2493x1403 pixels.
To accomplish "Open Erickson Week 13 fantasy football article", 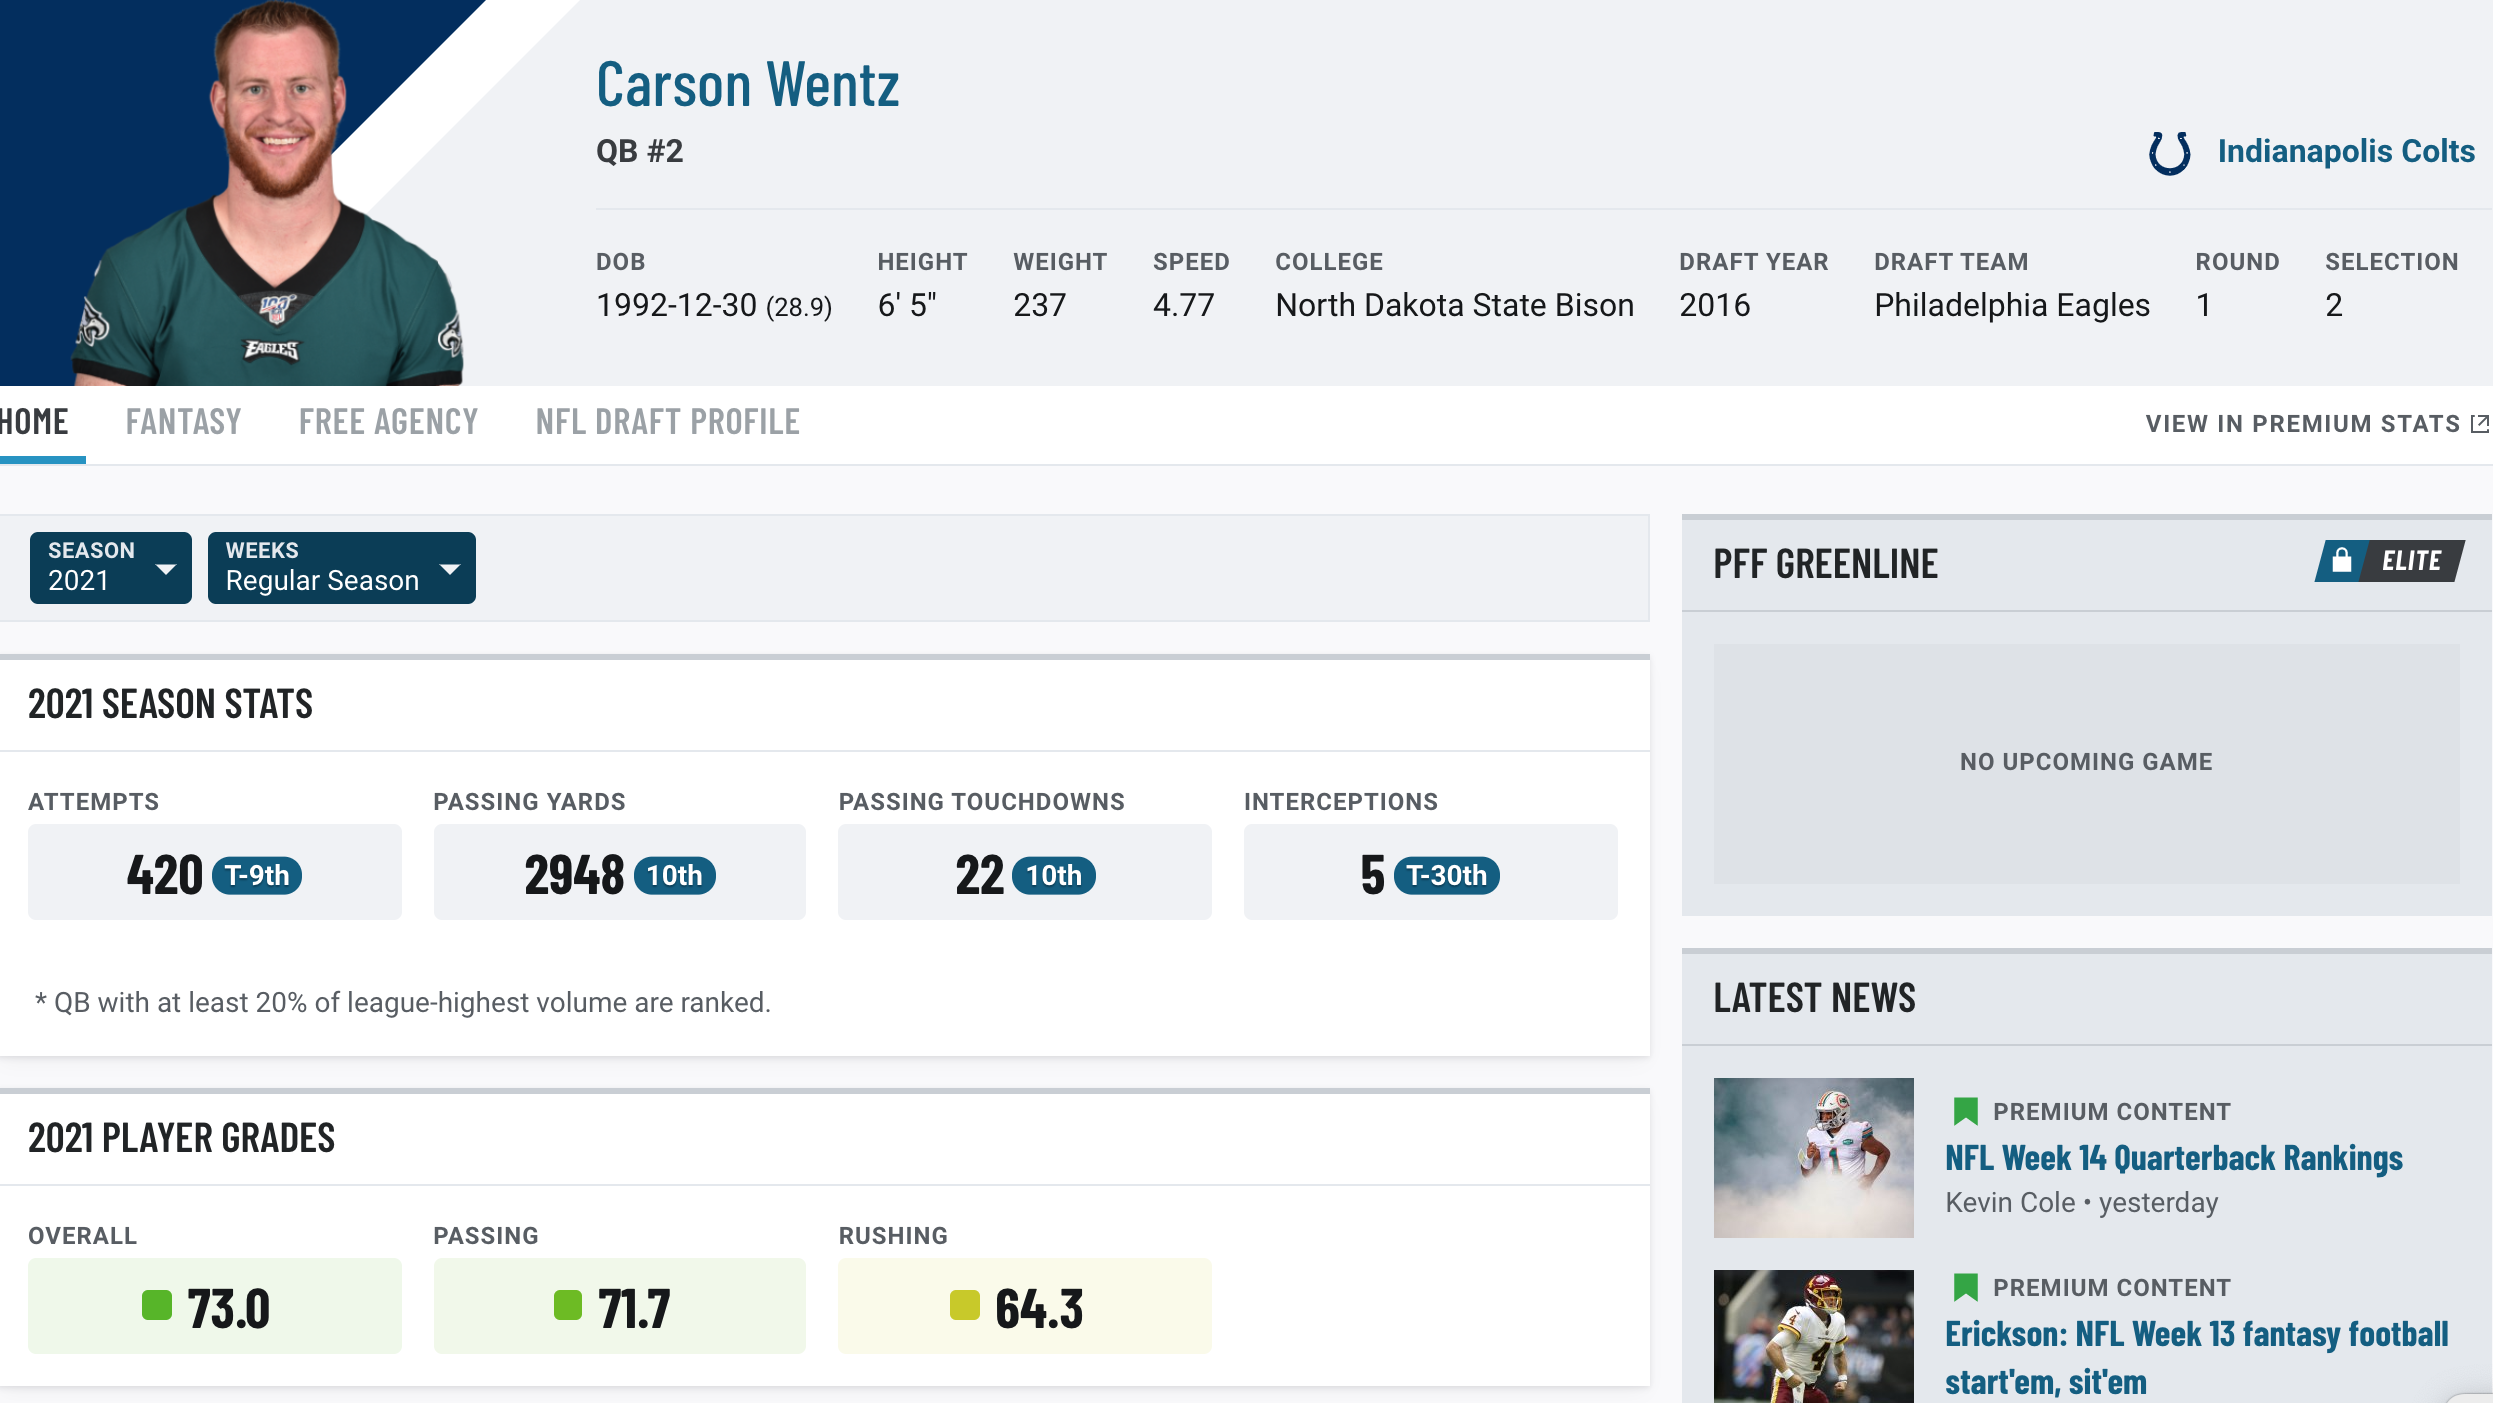I will coord(2196,1357).
